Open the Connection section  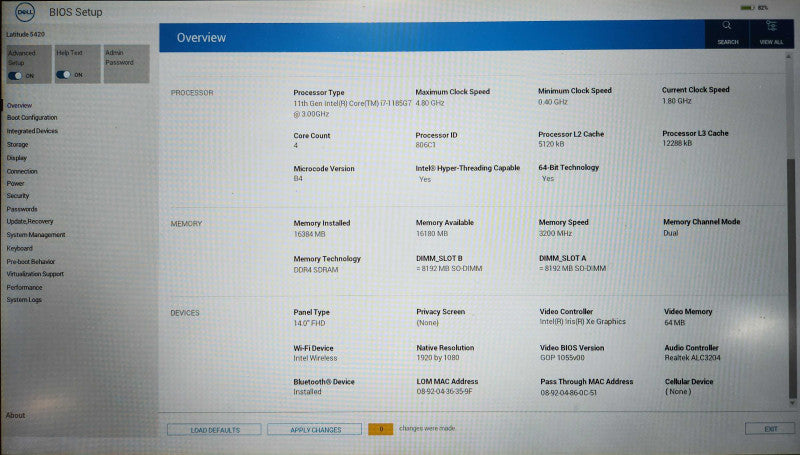[x=22, y=171]
